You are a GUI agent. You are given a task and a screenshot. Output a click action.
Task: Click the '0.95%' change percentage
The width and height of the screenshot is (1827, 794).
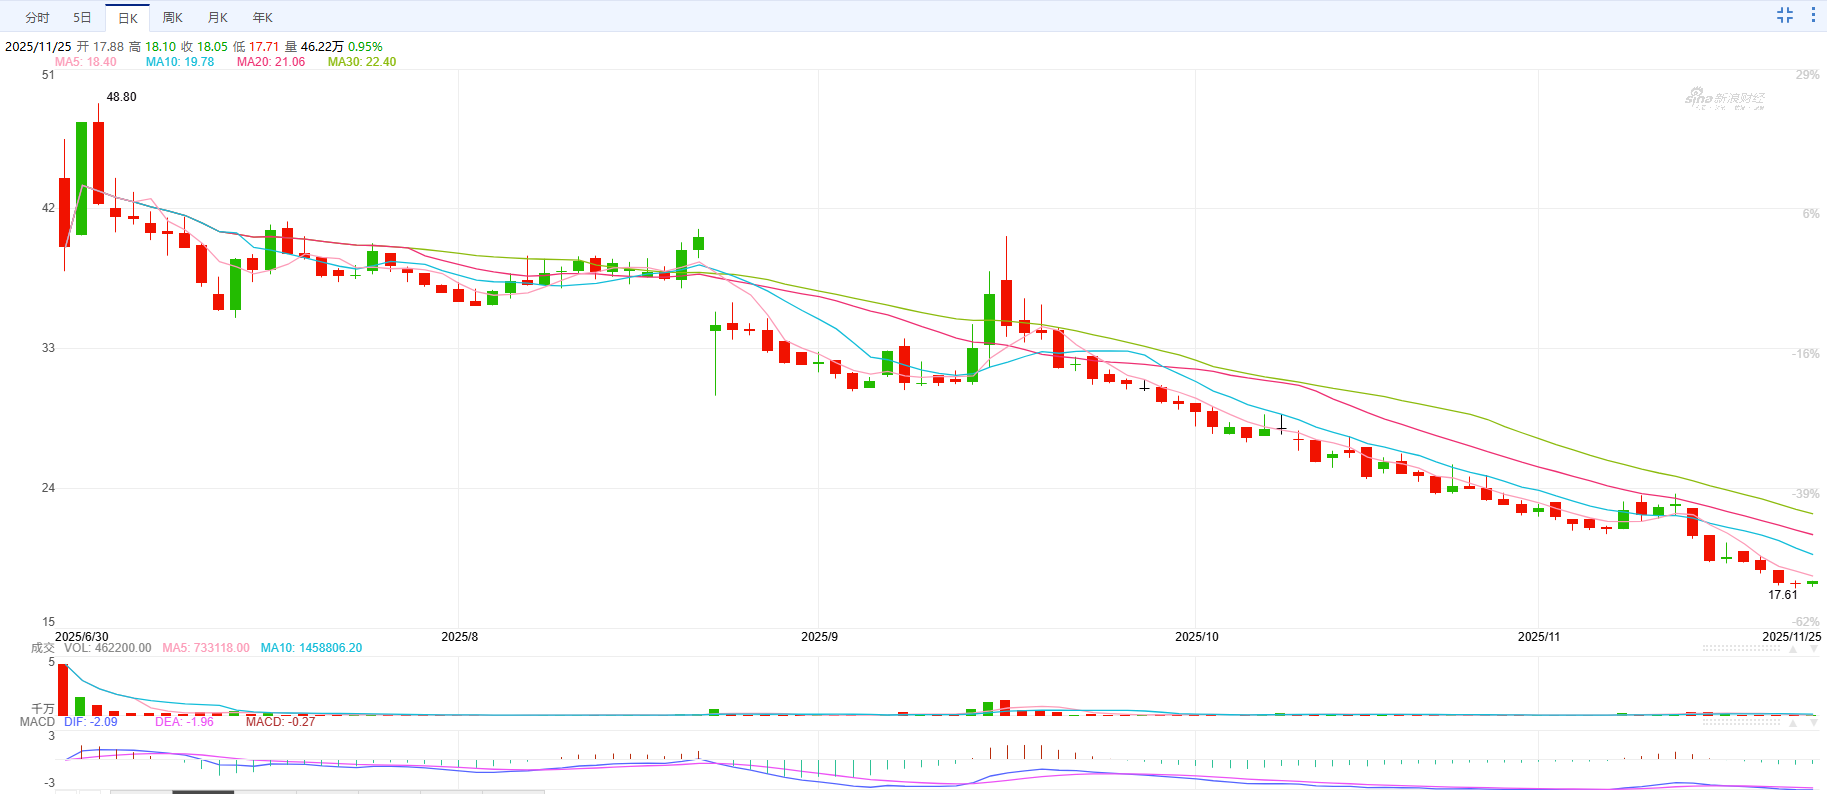click(x=366, y=47)
